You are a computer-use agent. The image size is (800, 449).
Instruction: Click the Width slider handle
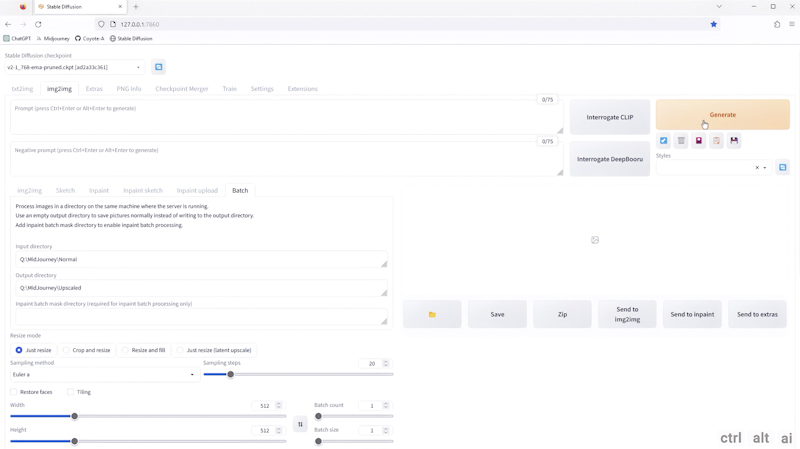coord(74,416)
